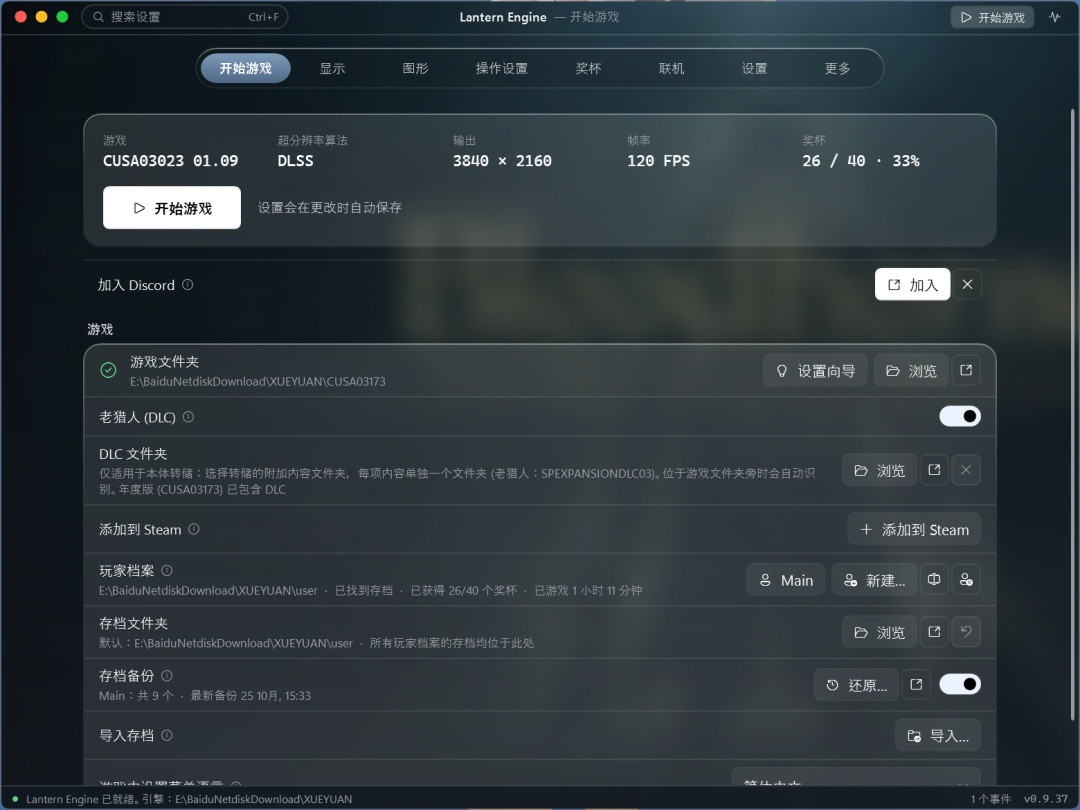Switch to the 开始游戏 tab
Image resolution: width=1080 pixels, height=810 pixels.
245,68
